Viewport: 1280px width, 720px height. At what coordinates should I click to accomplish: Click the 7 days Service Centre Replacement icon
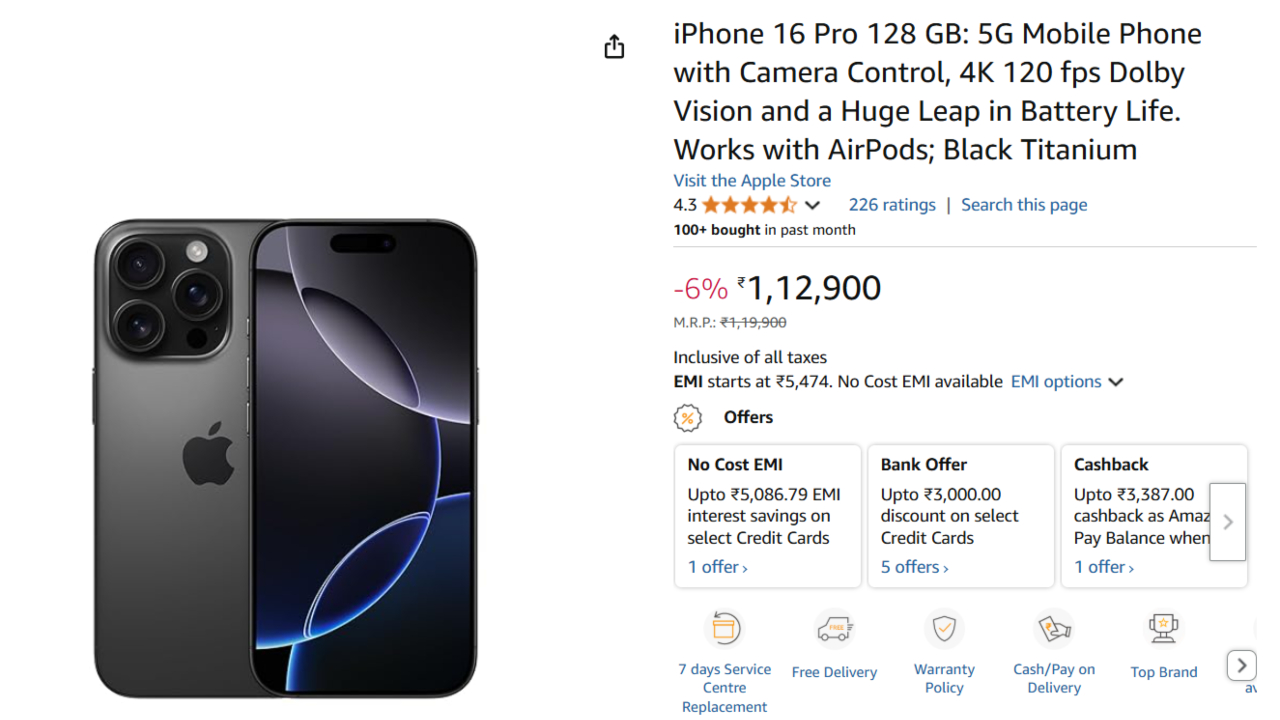pyautogui.click(x=724, y=629)
